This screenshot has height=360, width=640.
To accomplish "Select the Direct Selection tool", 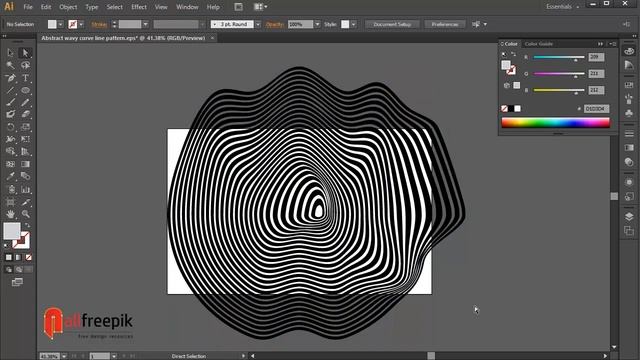I will tap(25, 53).
